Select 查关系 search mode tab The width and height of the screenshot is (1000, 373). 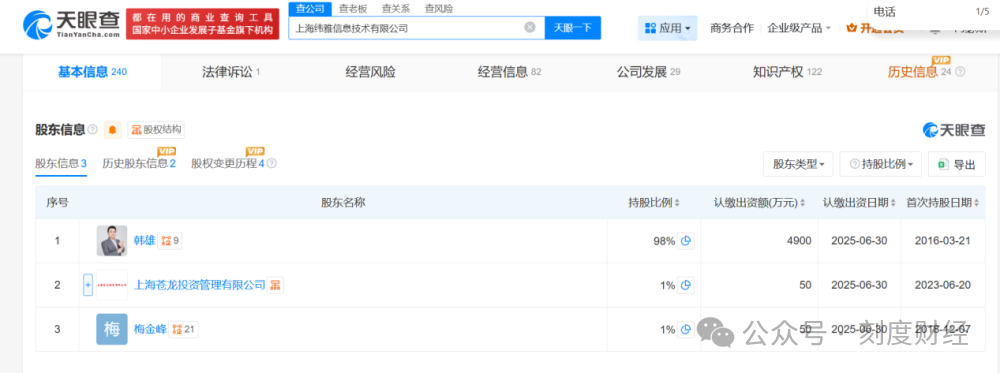coord(395,8)
